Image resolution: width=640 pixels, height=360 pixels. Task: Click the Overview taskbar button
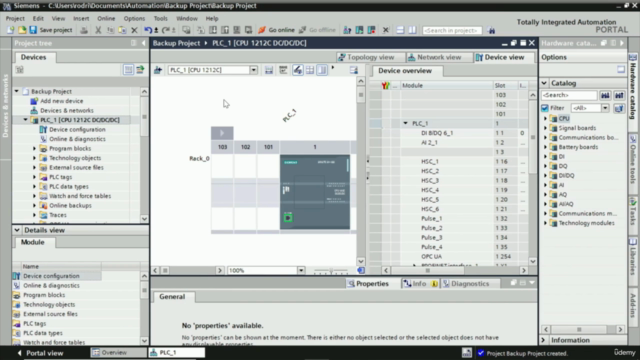(118, 353)
